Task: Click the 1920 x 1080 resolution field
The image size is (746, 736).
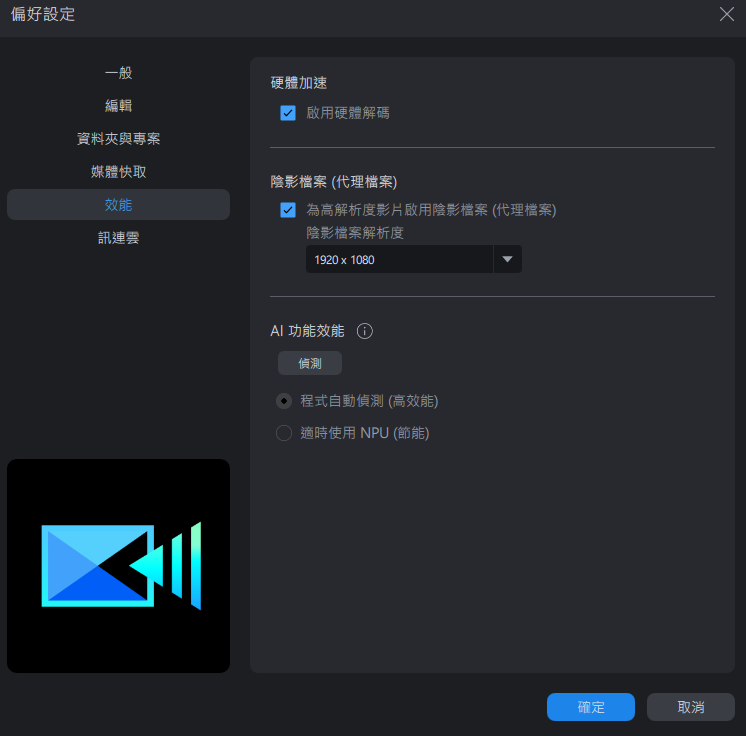Action: 399,259
